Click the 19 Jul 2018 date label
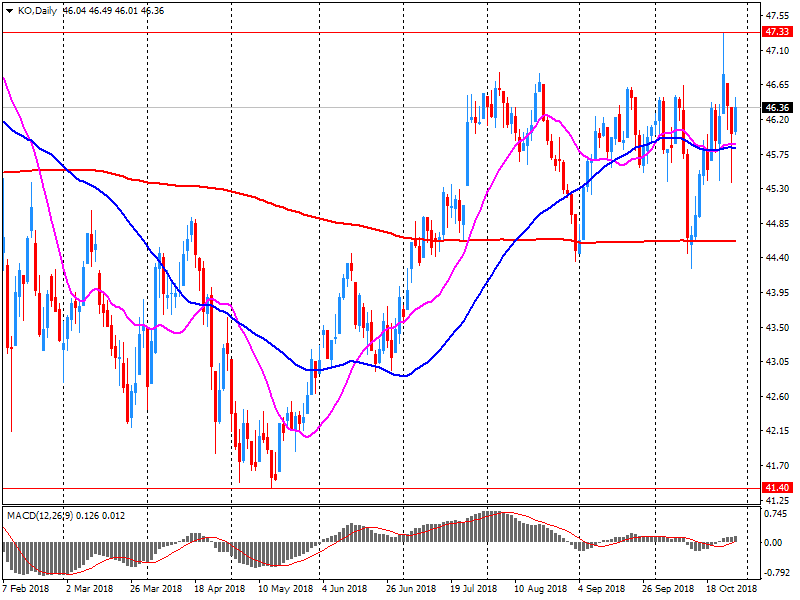This screenshot has width=800, height=600. [x=474, y=589]
